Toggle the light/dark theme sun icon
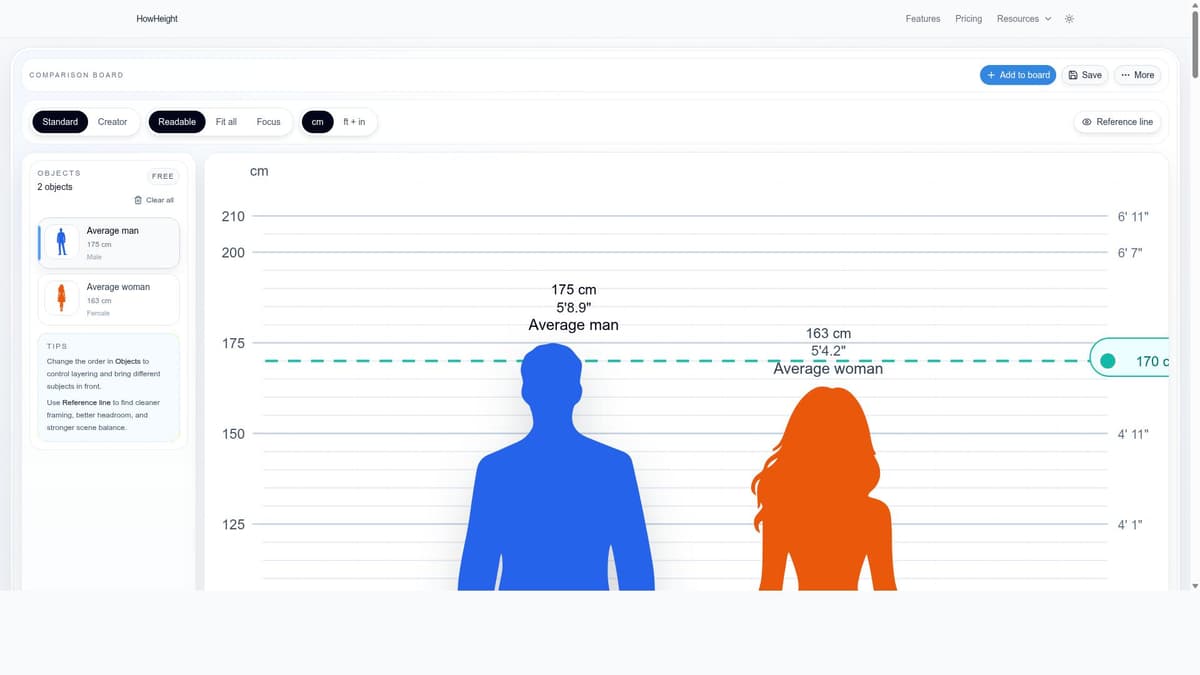 (1069, 19)
